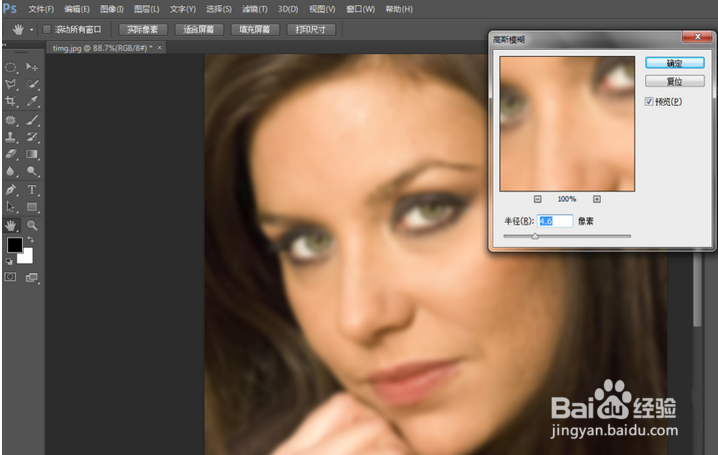
Task: Select the Path Selection arrow tool
Action: pos(11,207)
